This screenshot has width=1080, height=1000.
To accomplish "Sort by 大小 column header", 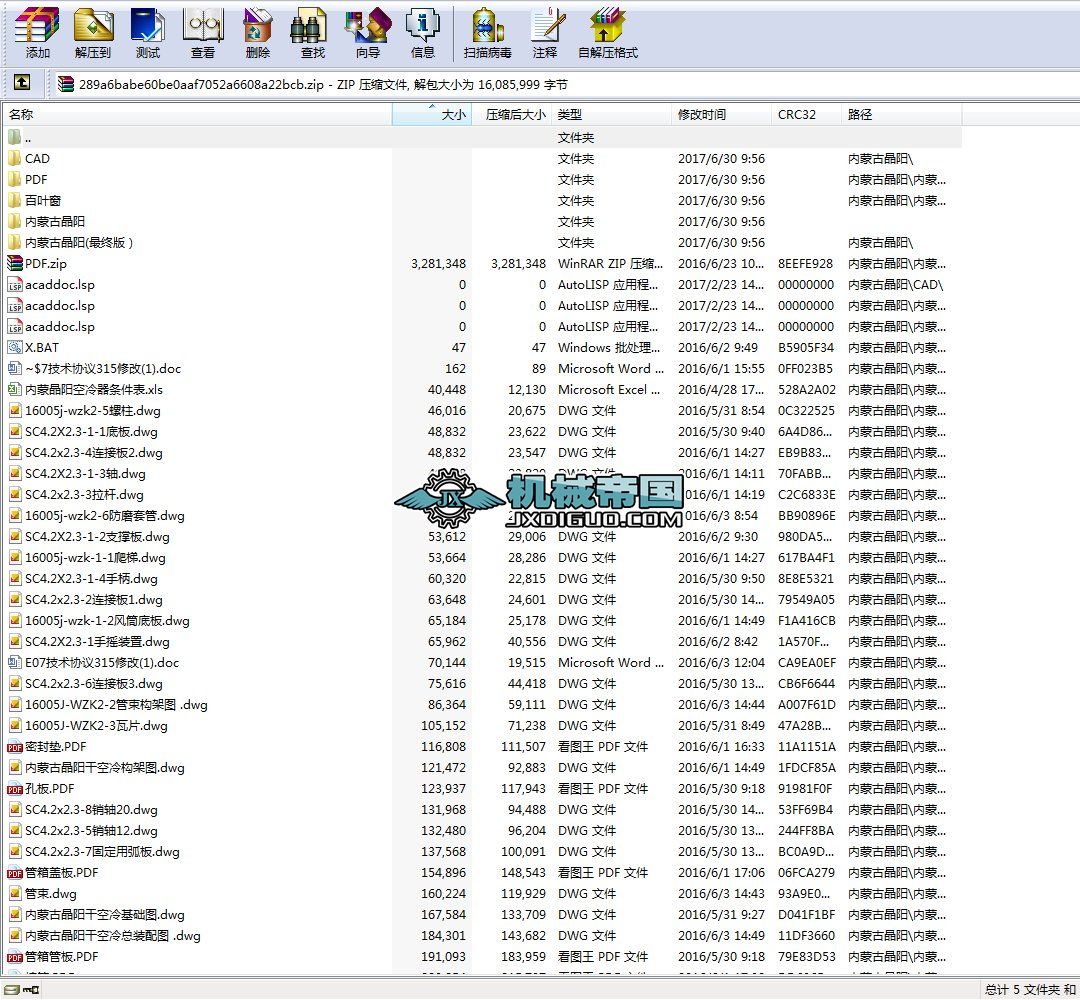I will (x=432, y=114).
